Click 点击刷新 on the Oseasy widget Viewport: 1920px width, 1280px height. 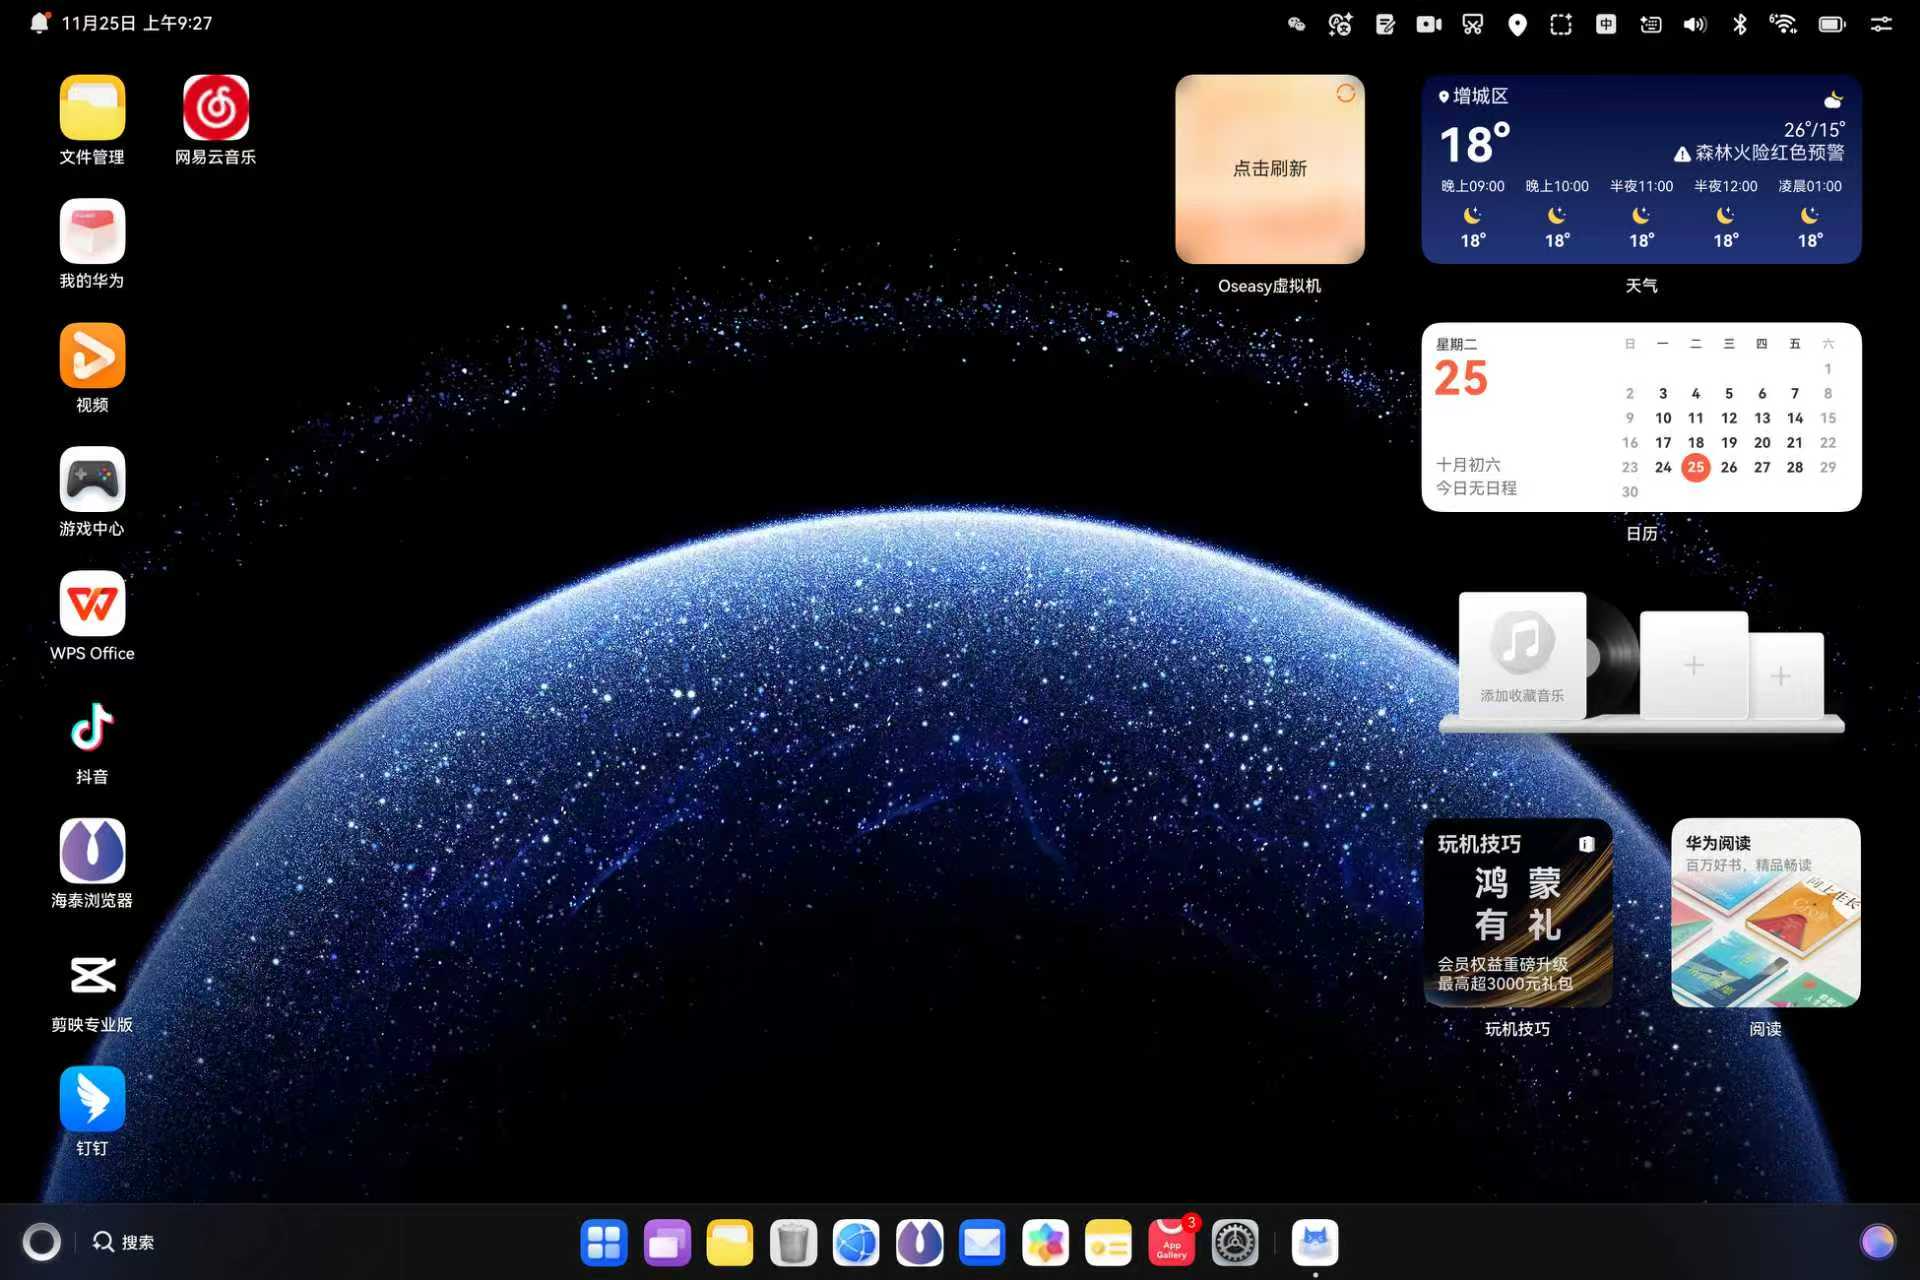pos(1269,169)
